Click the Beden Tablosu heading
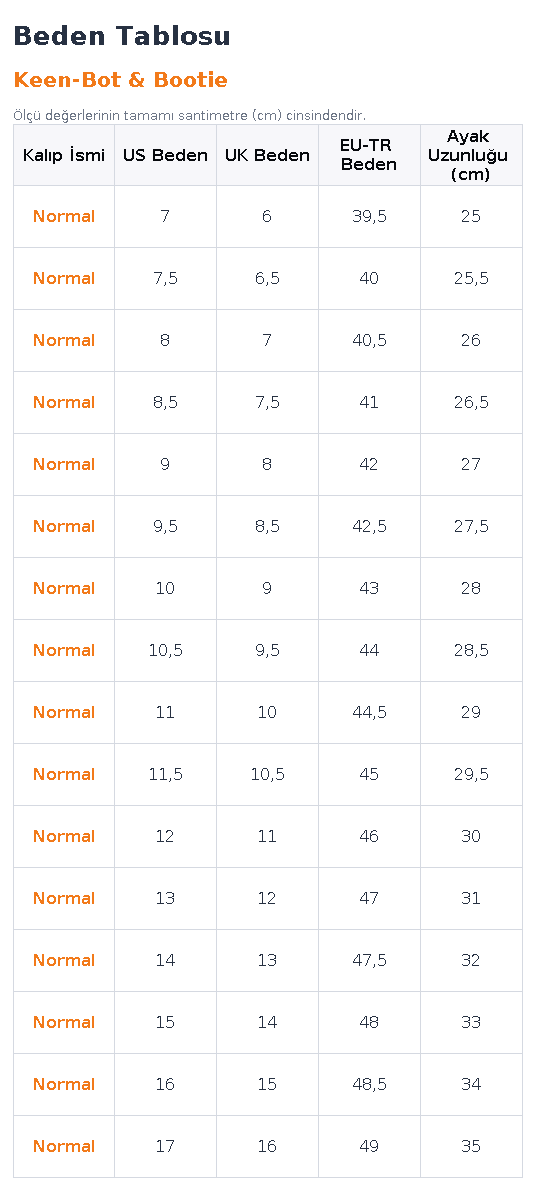The image size is (533, 1183). [x=122, y=36]
